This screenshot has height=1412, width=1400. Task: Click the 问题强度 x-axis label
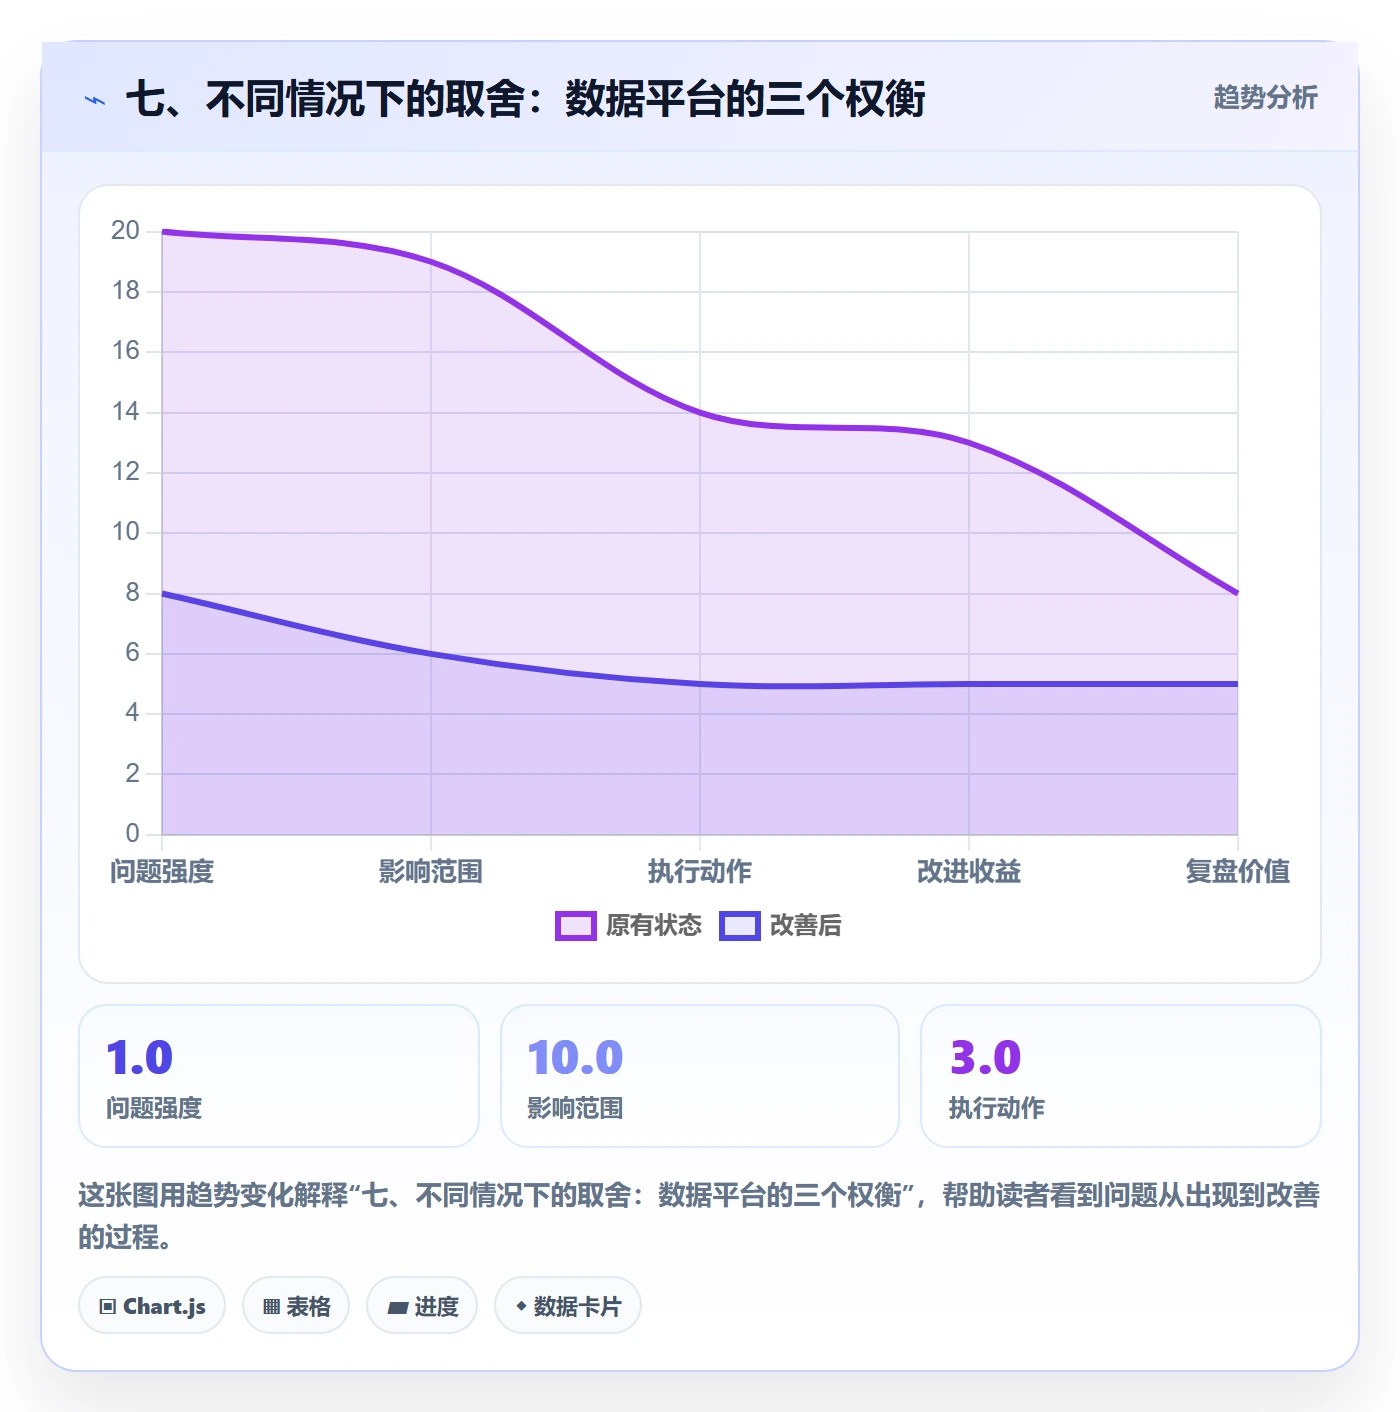coord(162,872)
